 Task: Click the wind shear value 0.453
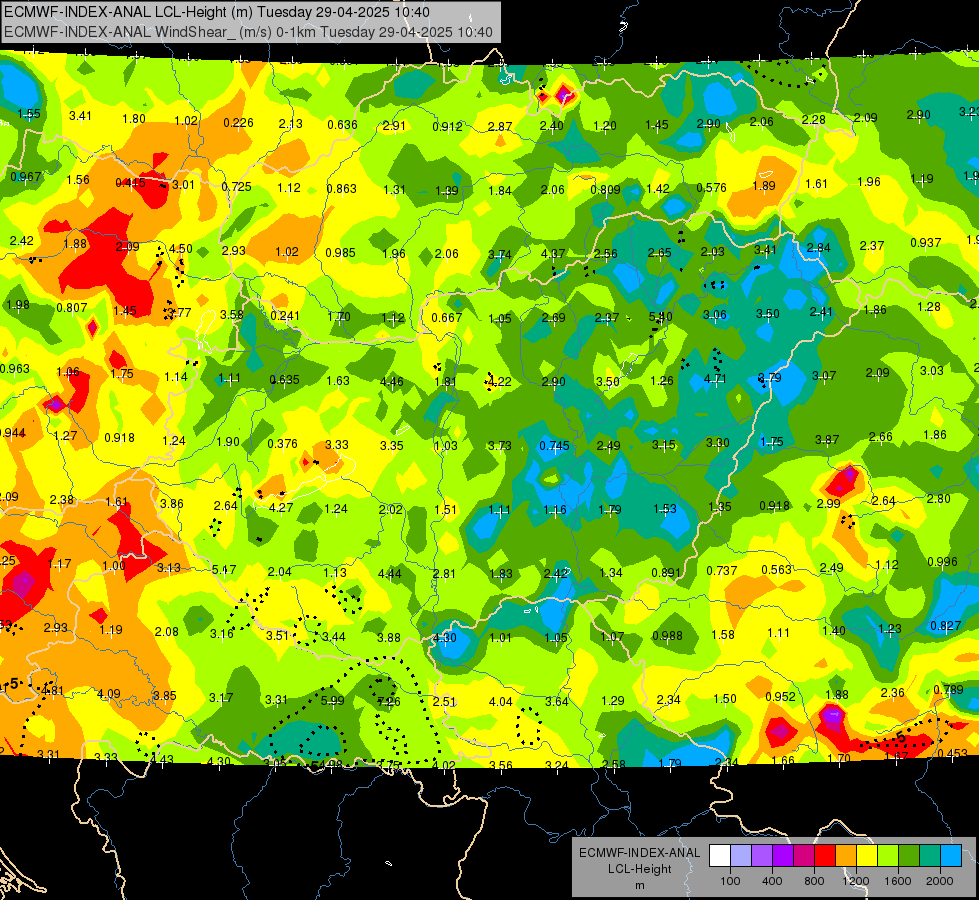953,754
